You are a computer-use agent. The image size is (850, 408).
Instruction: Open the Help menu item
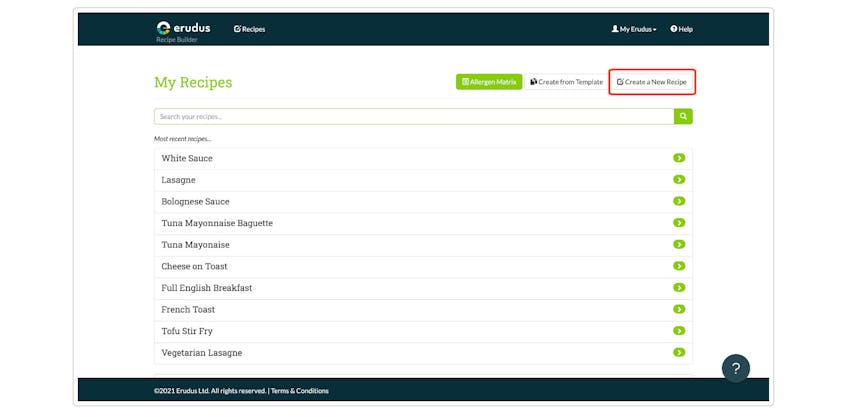pos(681,29)
